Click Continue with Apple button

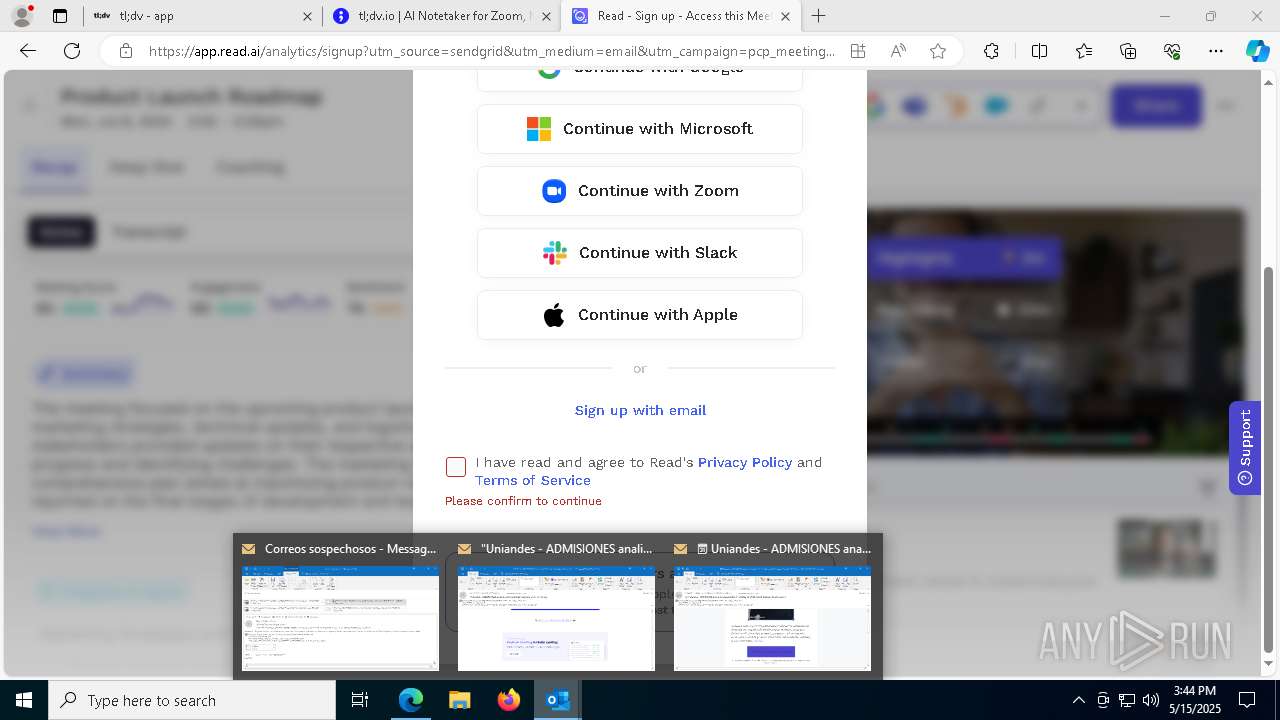(x=640, y=315)
